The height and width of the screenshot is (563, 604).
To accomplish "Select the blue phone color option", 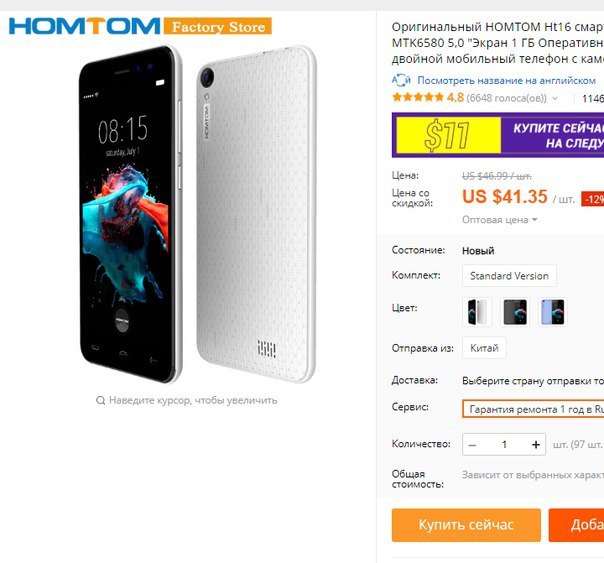I will (553, 312).
